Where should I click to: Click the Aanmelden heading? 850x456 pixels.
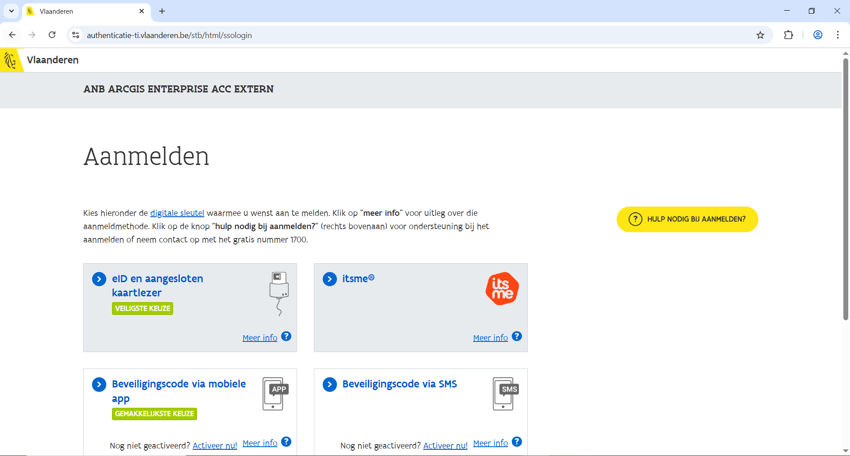146,157
